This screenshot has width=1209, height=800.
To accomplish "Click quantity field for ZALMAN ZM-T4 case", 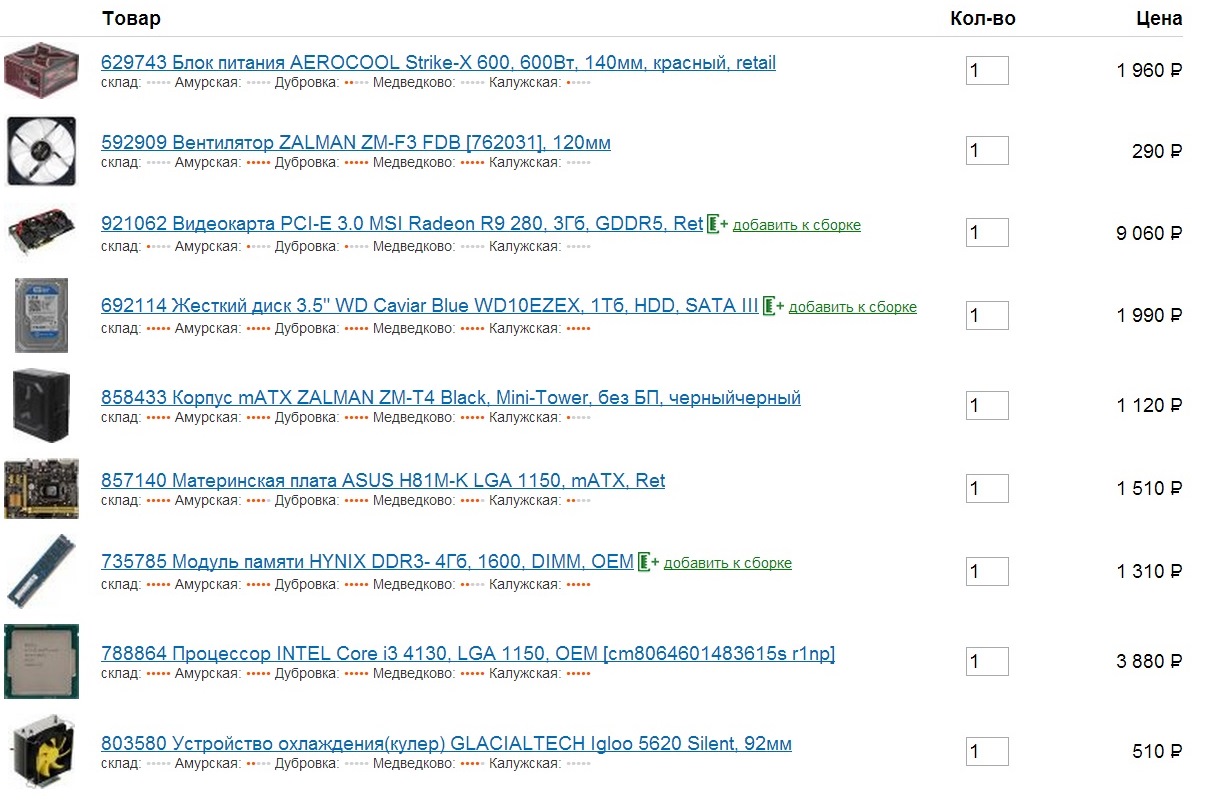I will coord(987,405).
